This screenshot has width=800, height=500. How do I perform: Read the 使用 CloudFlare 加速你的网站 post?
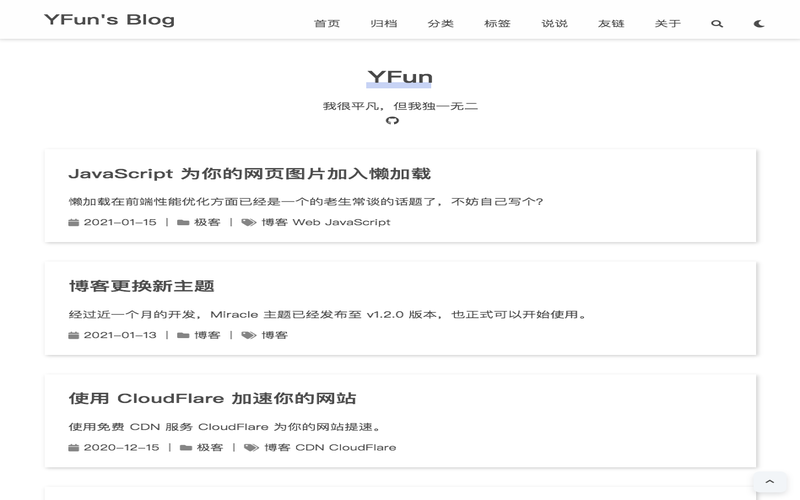point(212,398)
